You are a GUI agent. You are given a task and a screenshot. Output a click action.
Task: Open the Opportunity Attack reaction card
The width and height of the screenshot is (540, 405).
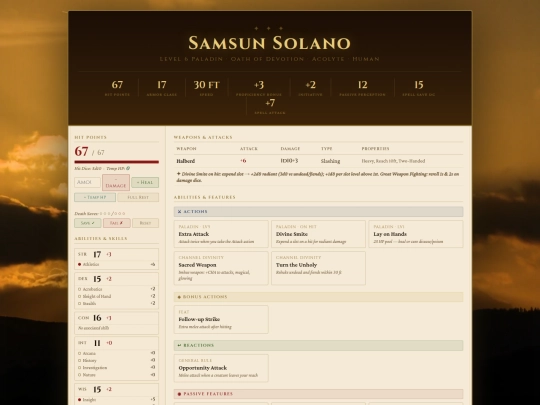(221, 368)
